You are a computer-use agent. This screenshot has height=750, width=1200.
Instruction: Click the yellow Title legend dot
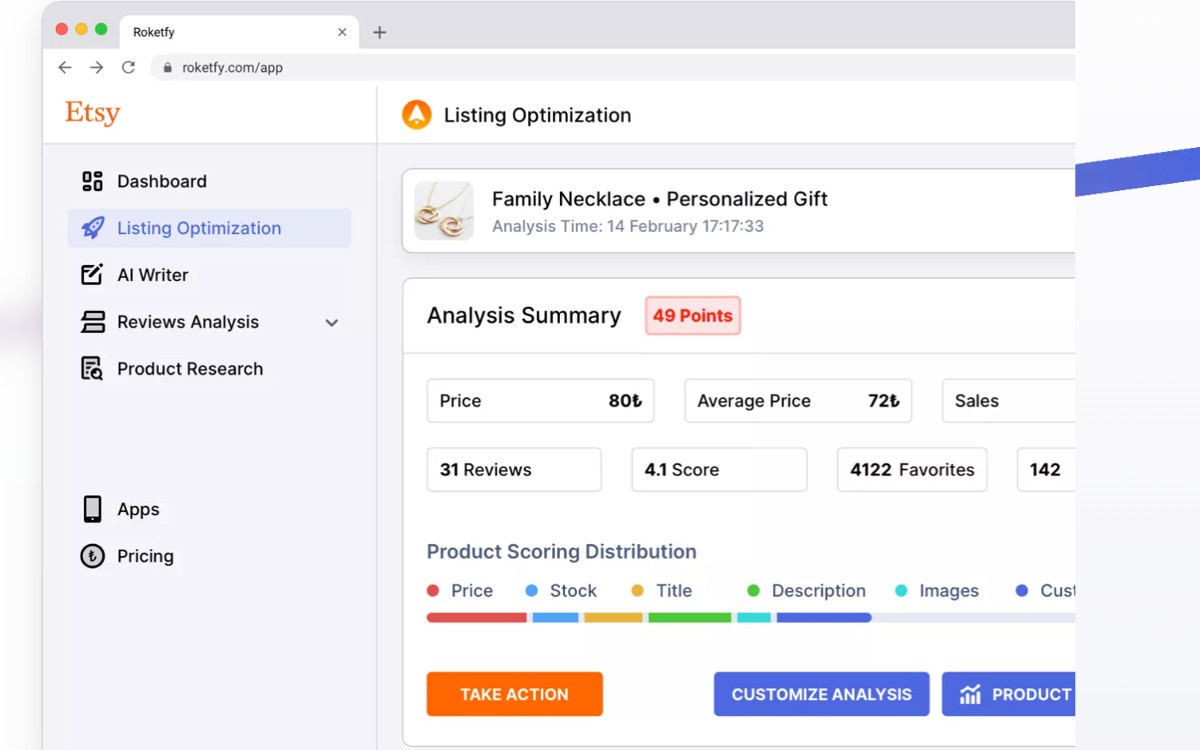click(638, 591)
